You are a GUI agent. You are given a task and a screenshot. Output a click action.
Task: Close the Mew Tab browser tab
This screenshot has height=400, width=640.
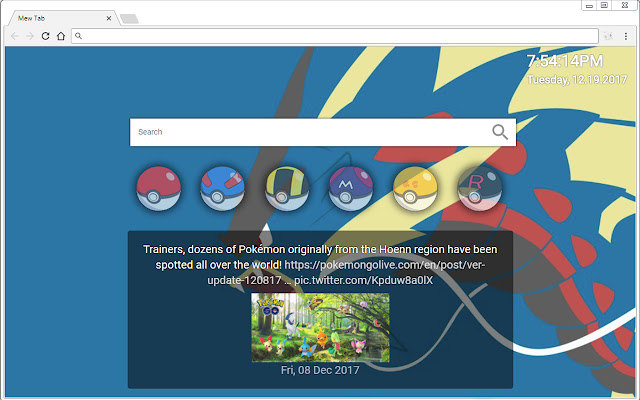pos(109,18)
